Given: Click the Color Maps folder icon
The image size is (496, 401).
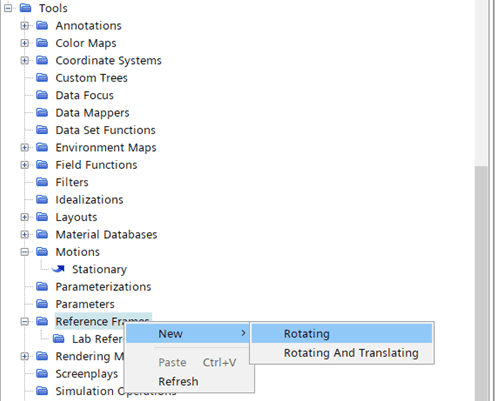Looking at the screenshot, I should (42, 43).
